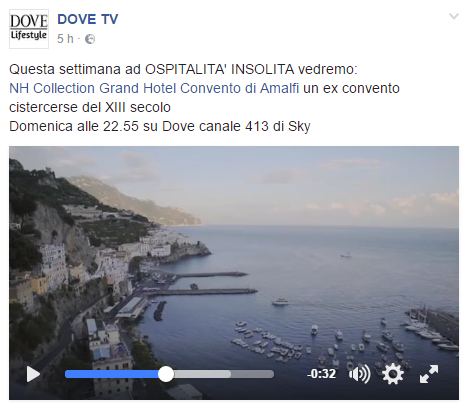Seek to the dark unbuffered end of timeline
The image size is (471, 416).
click(x=252, y=374)
